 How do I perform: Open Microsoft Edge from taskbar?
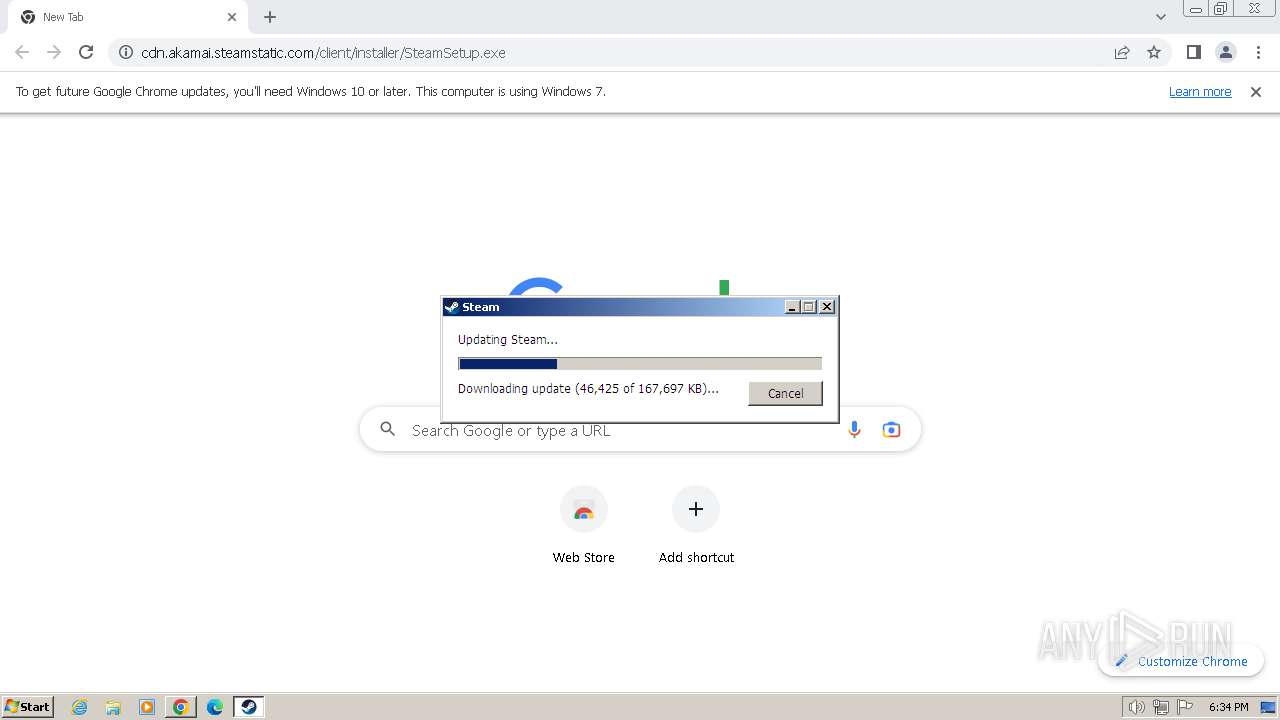pyautogui.click(x=214, y=707)
